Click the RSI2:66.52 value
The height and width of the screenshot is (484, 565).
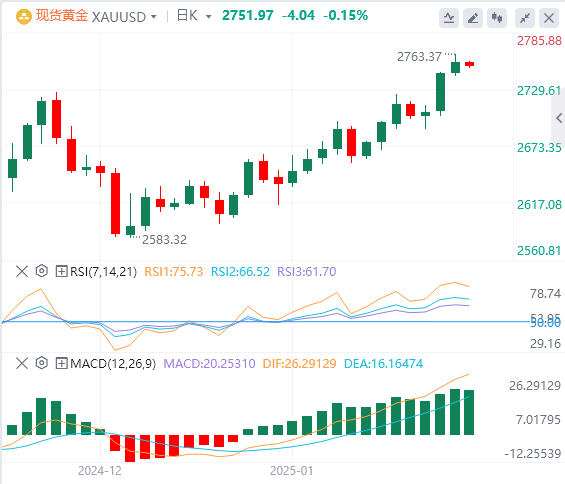pos(240,271)
